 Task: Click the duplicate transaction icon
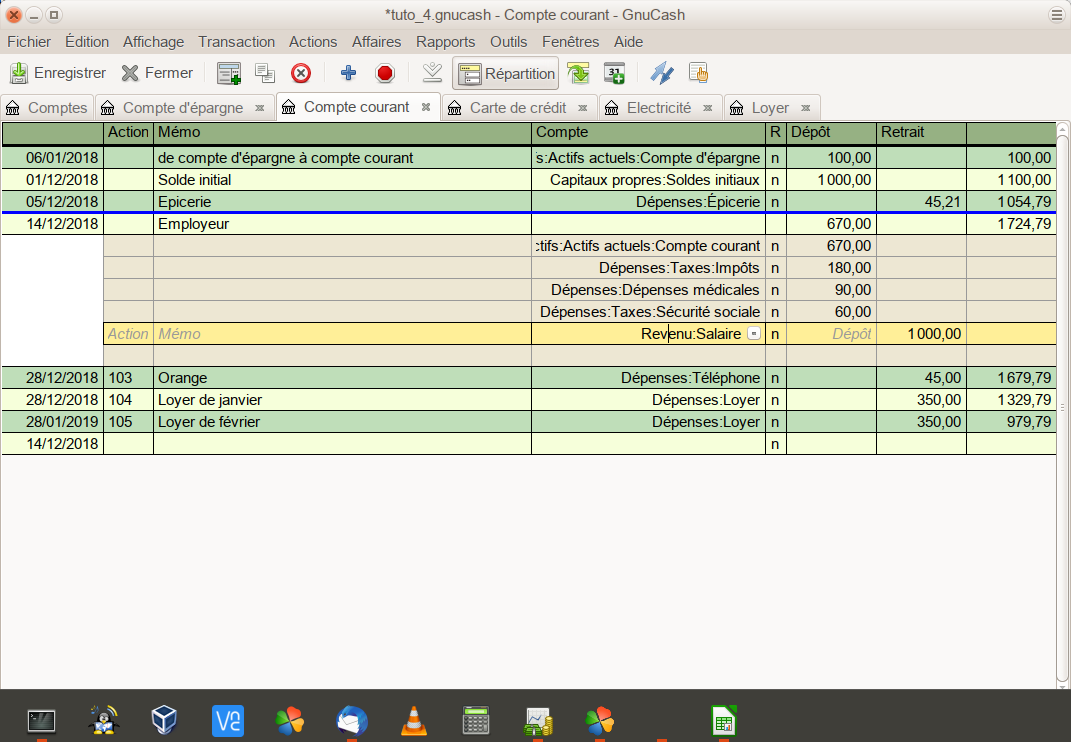point(265,73)
